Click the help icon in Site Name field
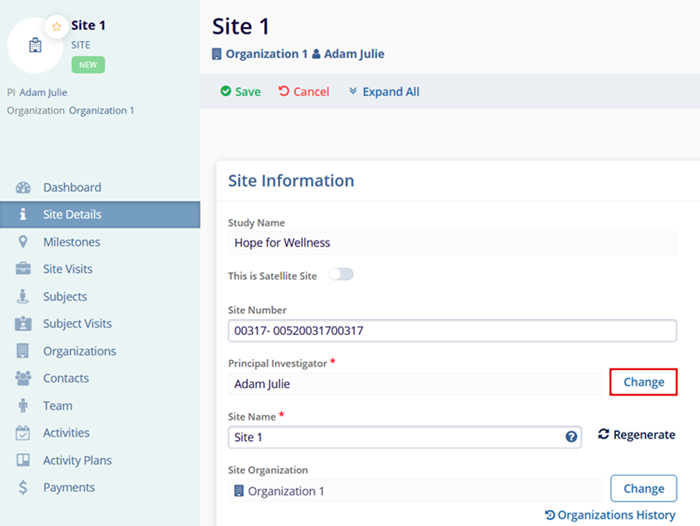The image size is (700, 526). (x=571, y=437)
